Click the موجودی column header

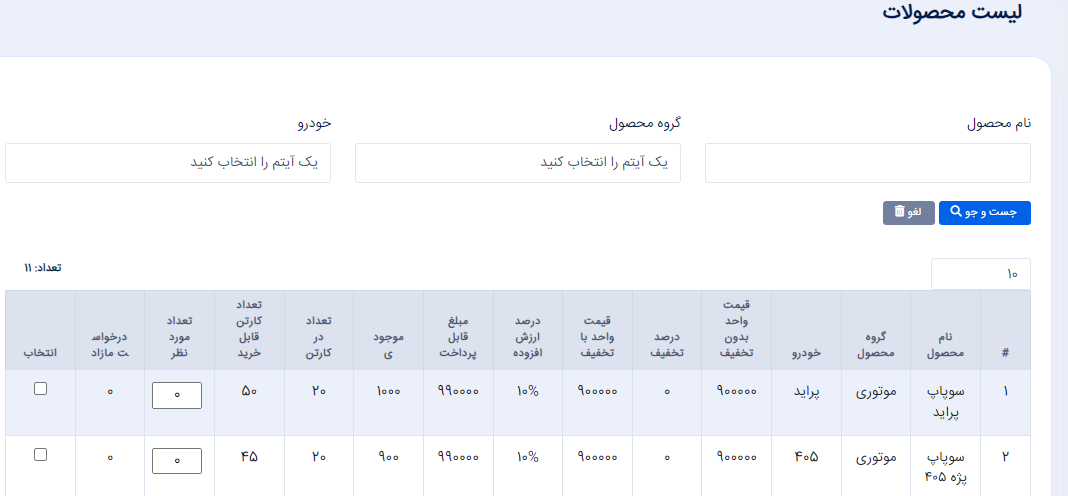(388, 345)
